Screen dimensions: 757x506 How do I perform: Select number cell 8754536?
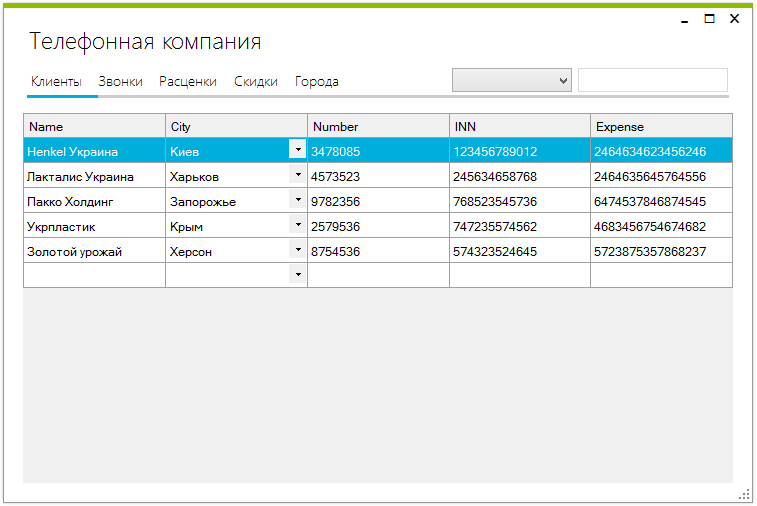point(378,252)
